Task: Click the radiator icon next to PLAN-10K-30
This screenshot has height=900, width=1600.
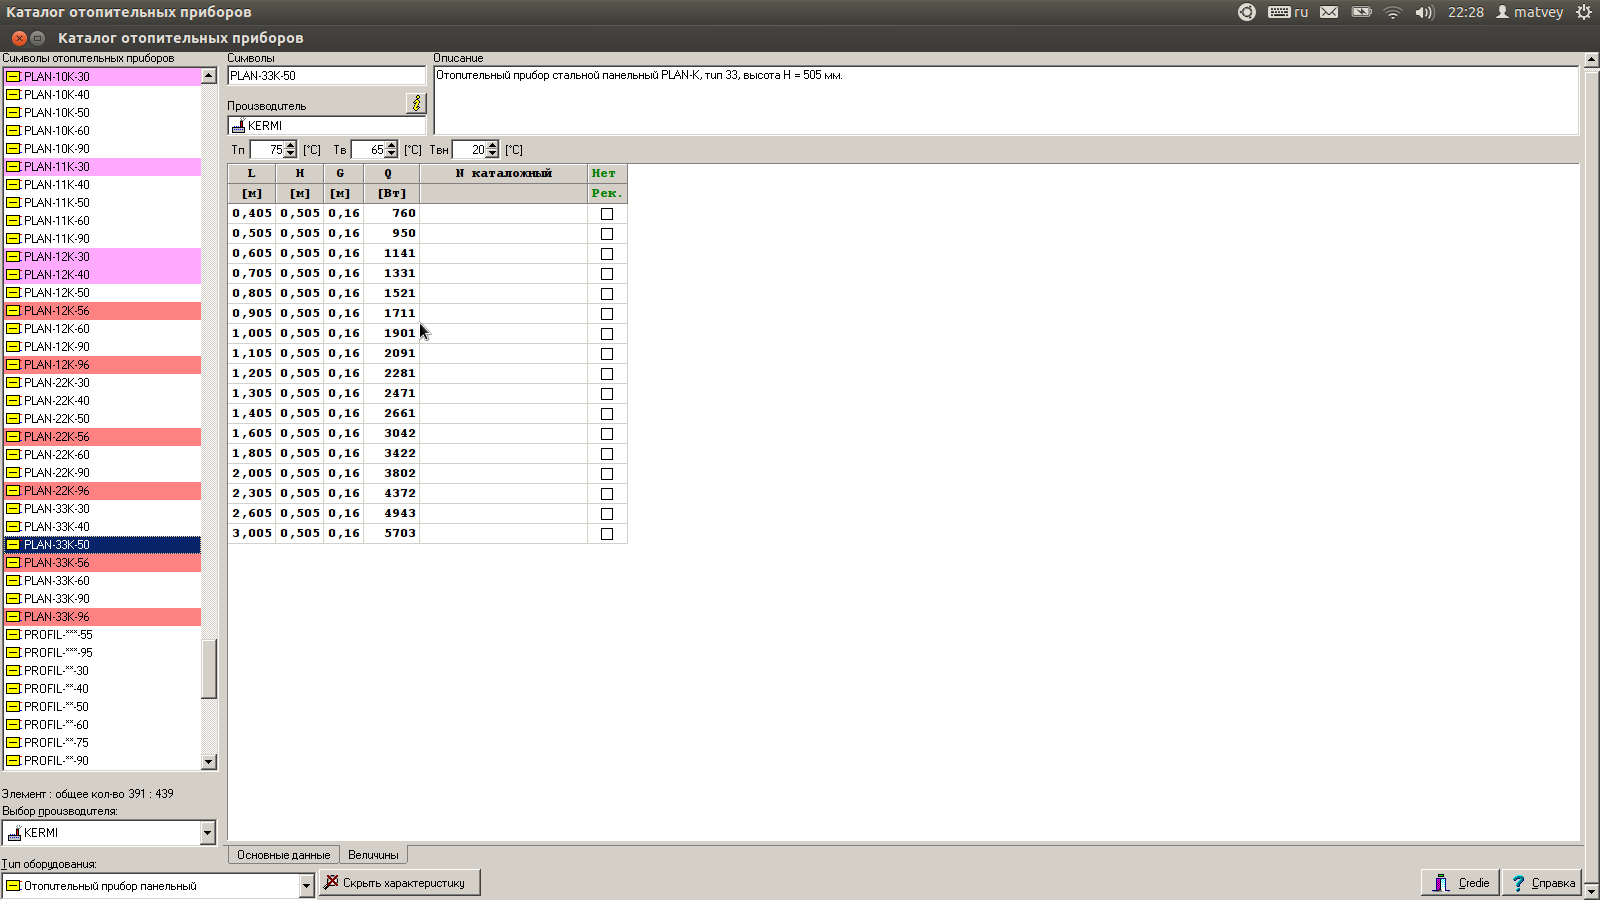Action: (13, 77)
